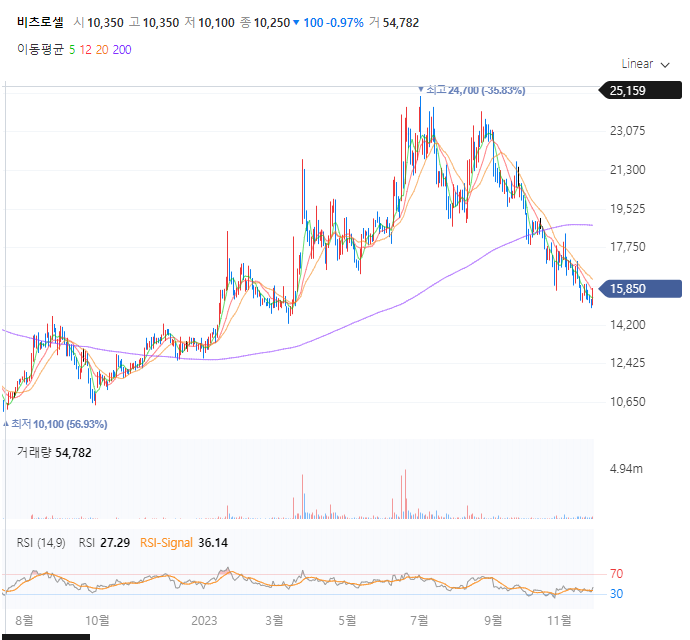Click the high price 고 10,350
This screenshot has height=640, width=690.
(x=154, y=22)
